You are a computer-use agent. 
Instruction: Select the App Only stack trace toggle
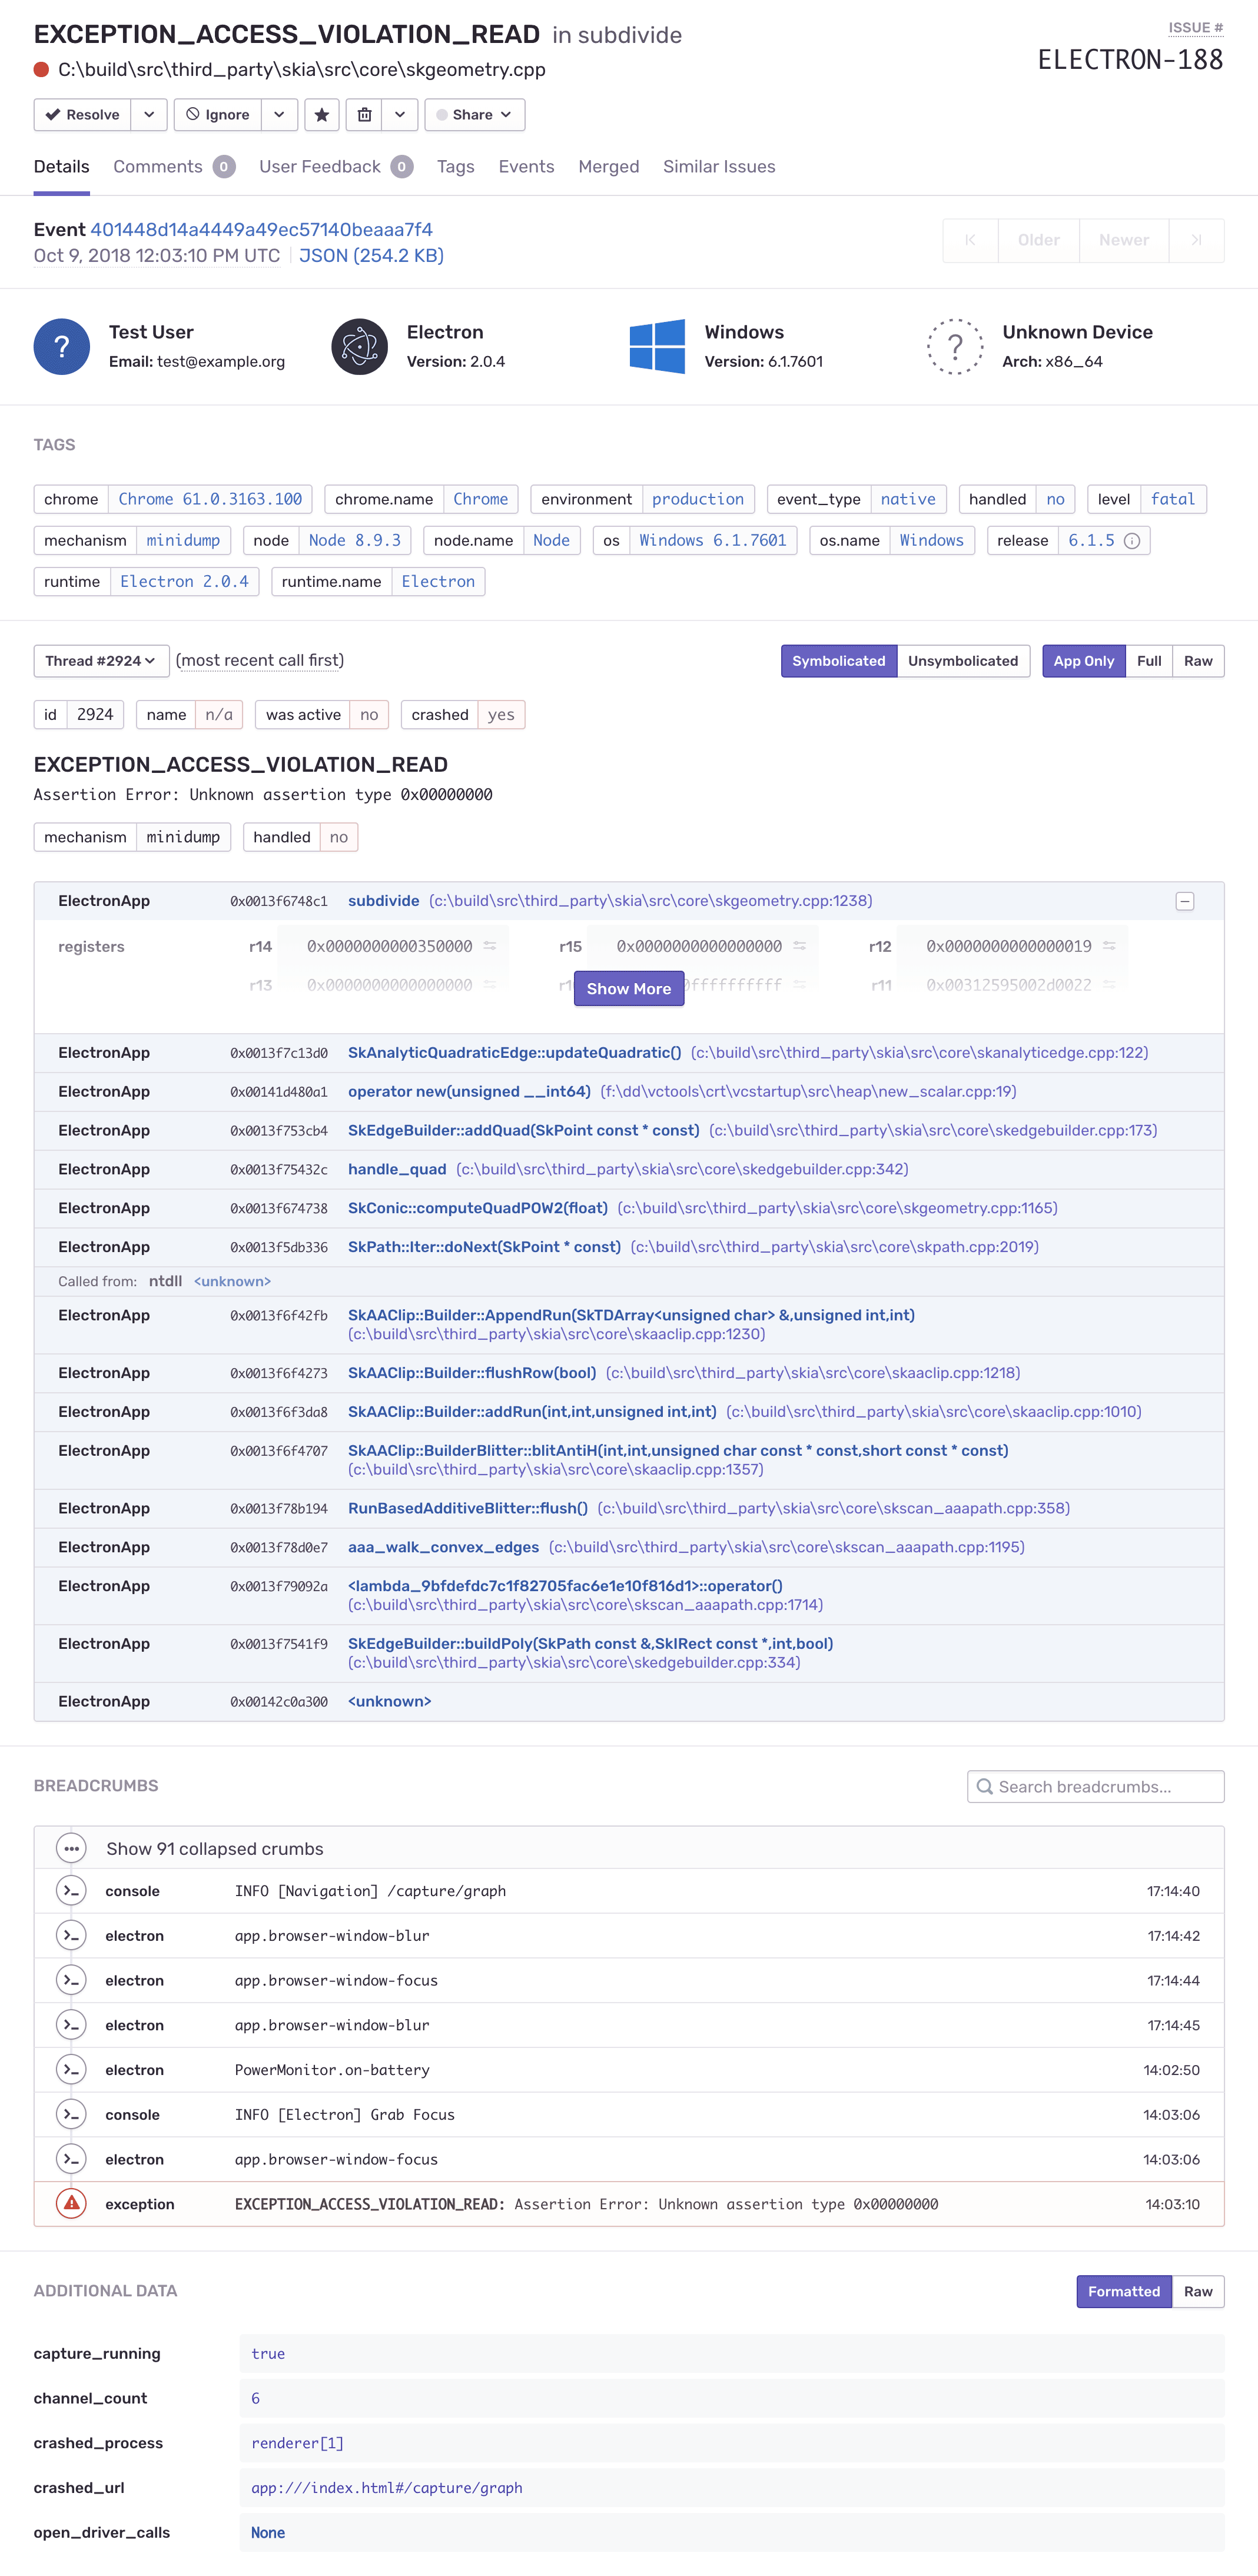point(1084,661)
